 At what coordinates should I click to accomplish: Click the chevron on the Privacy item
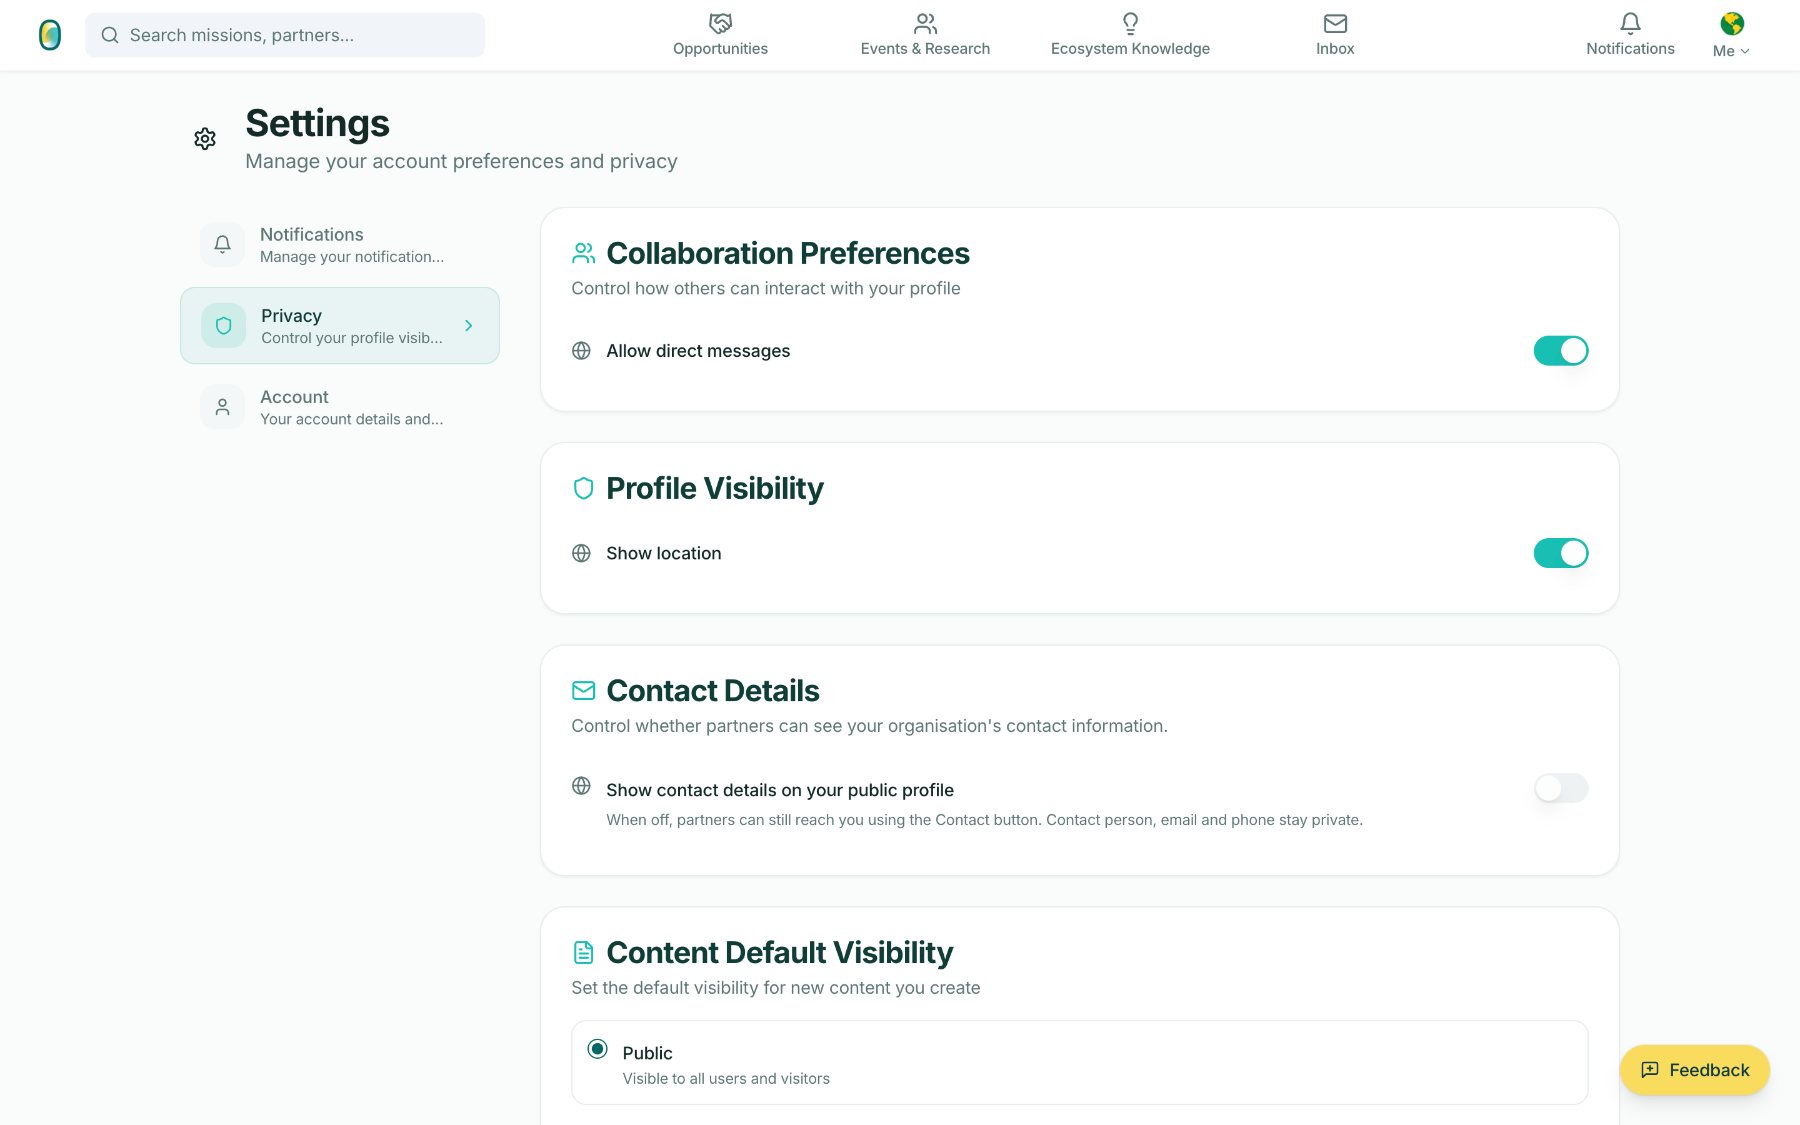point(468,326)
